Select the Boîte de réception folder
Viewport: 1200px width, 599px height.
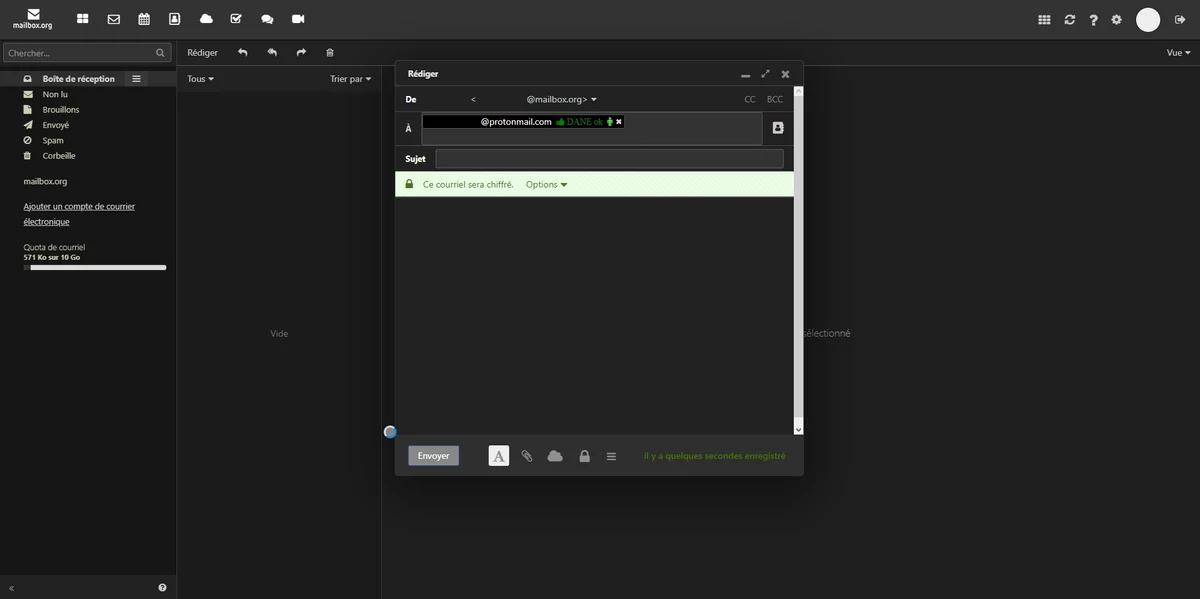pyautogui.click(x=78, y=79)
